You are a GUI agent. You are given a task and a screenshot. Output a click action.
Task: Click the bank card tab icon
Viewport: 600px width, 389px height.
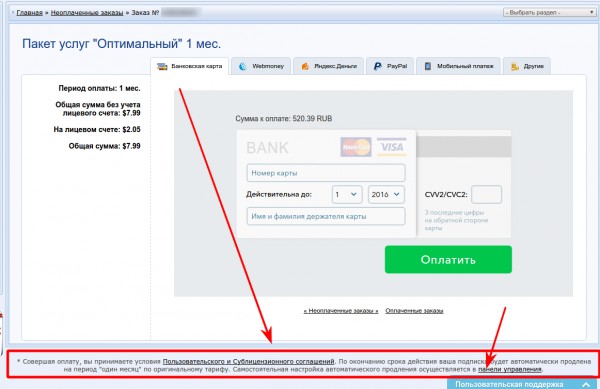162,66
